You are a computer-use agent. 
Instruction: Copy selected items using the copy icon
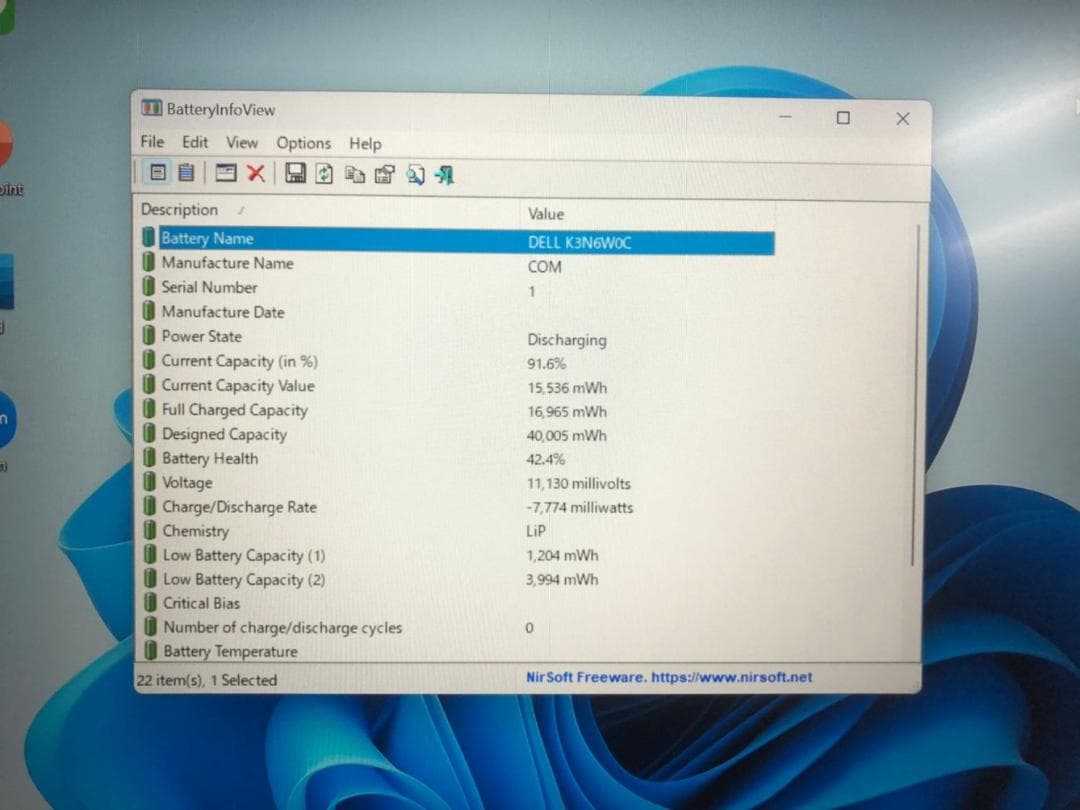[x=355, y=174]
